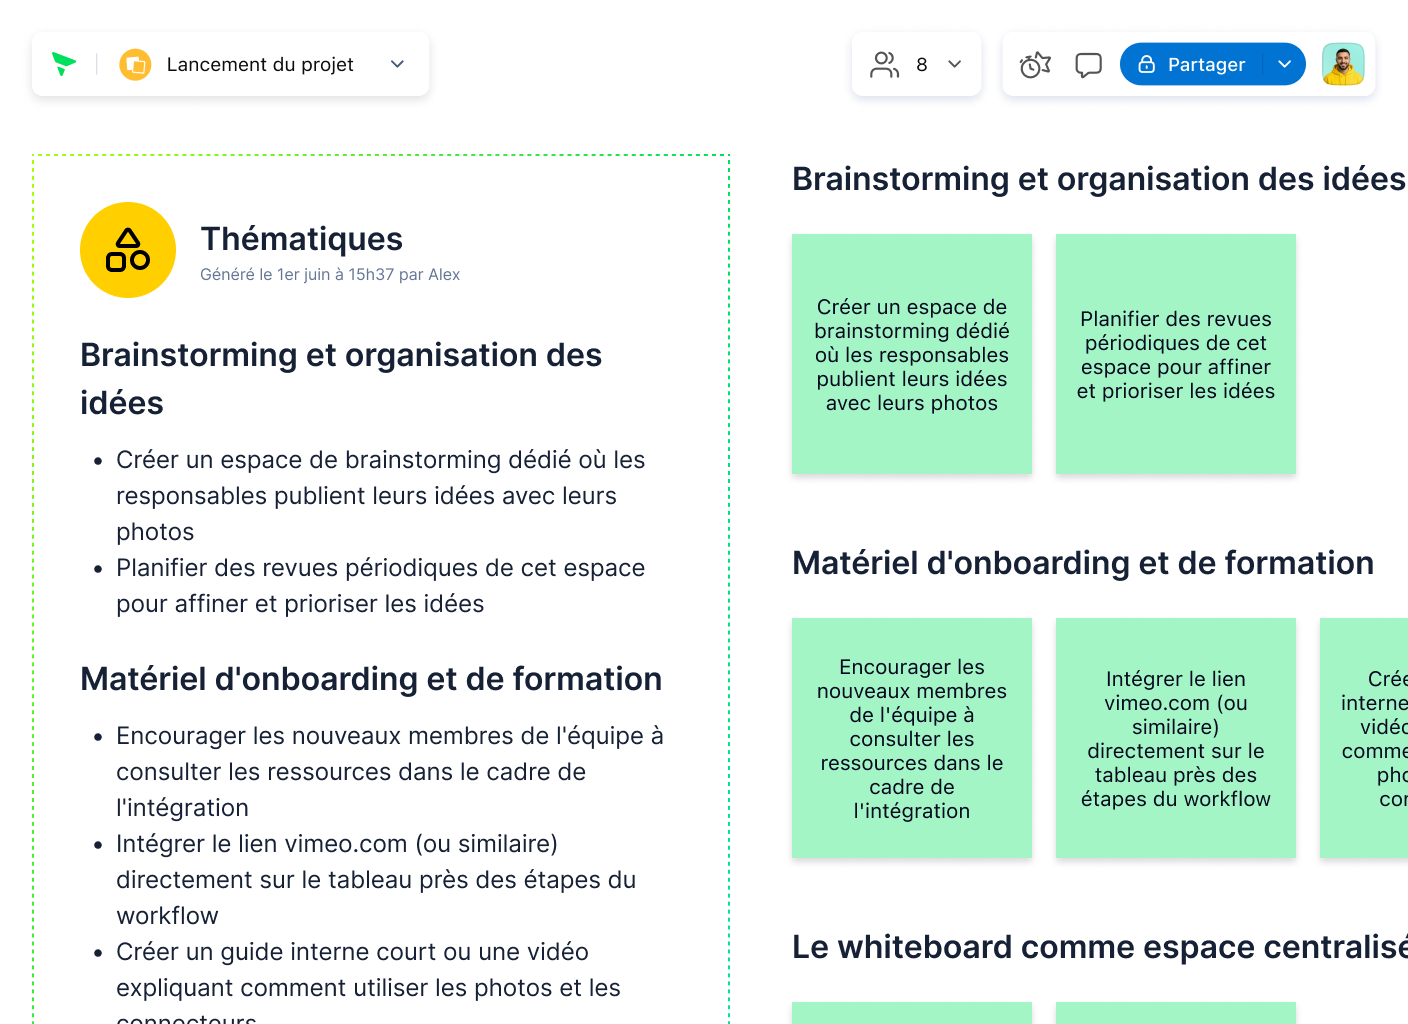Select sticky note Encourager les nouveaux membres

[x=912, y=738]
